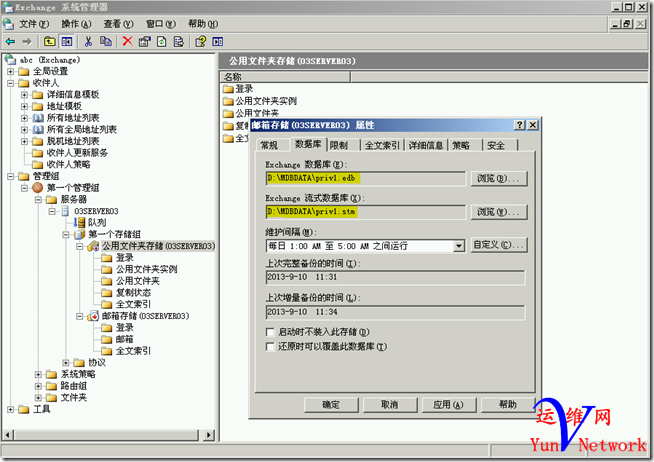The image size is (654, 462).
Task: Open the 操作(A) menu
Action: click(x=76, y=24)
